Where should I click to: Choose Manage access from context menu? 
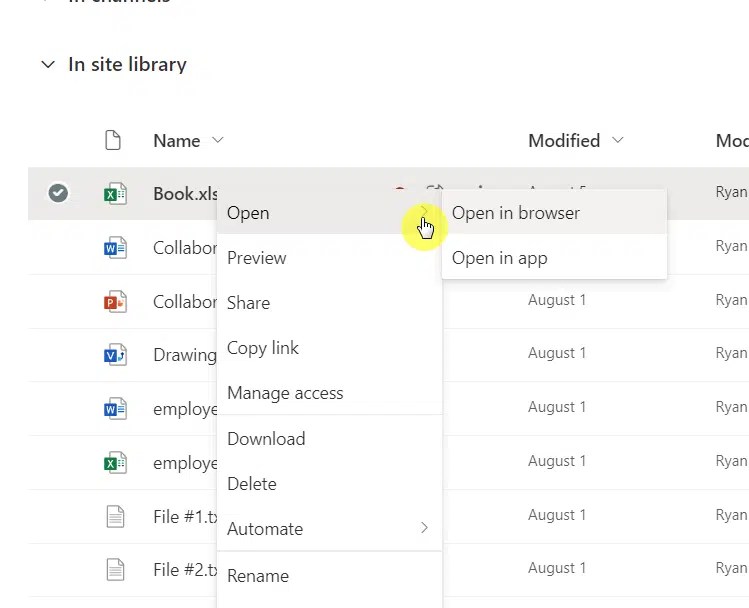pyautogui.click(x=330, y=393)
